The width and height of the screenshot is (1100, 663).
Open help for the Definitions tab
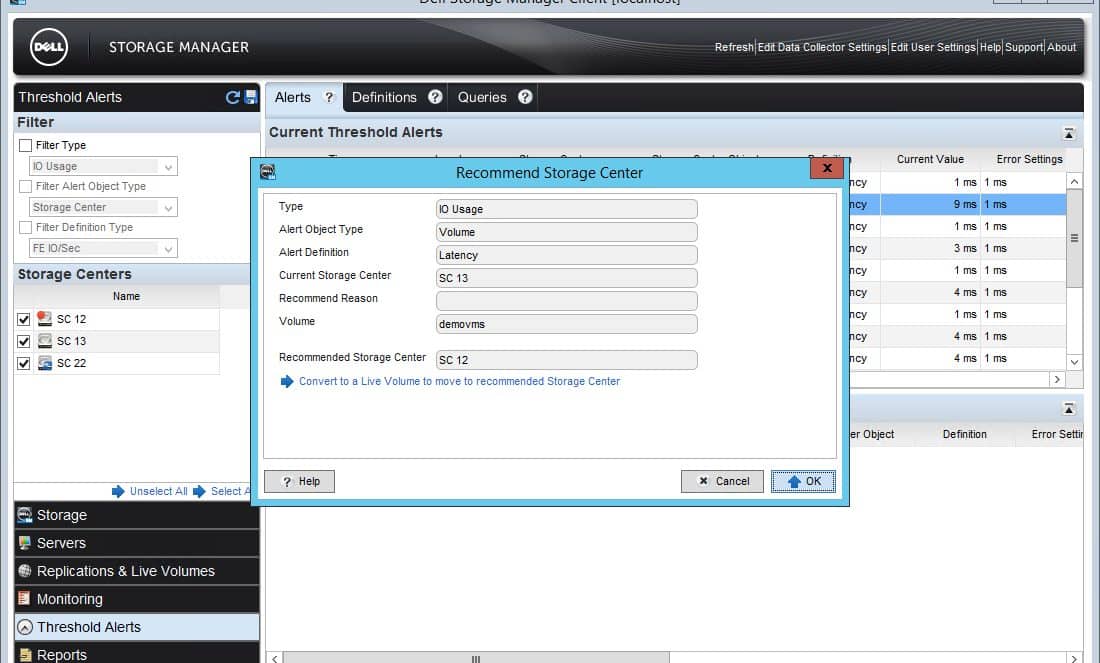435,97
